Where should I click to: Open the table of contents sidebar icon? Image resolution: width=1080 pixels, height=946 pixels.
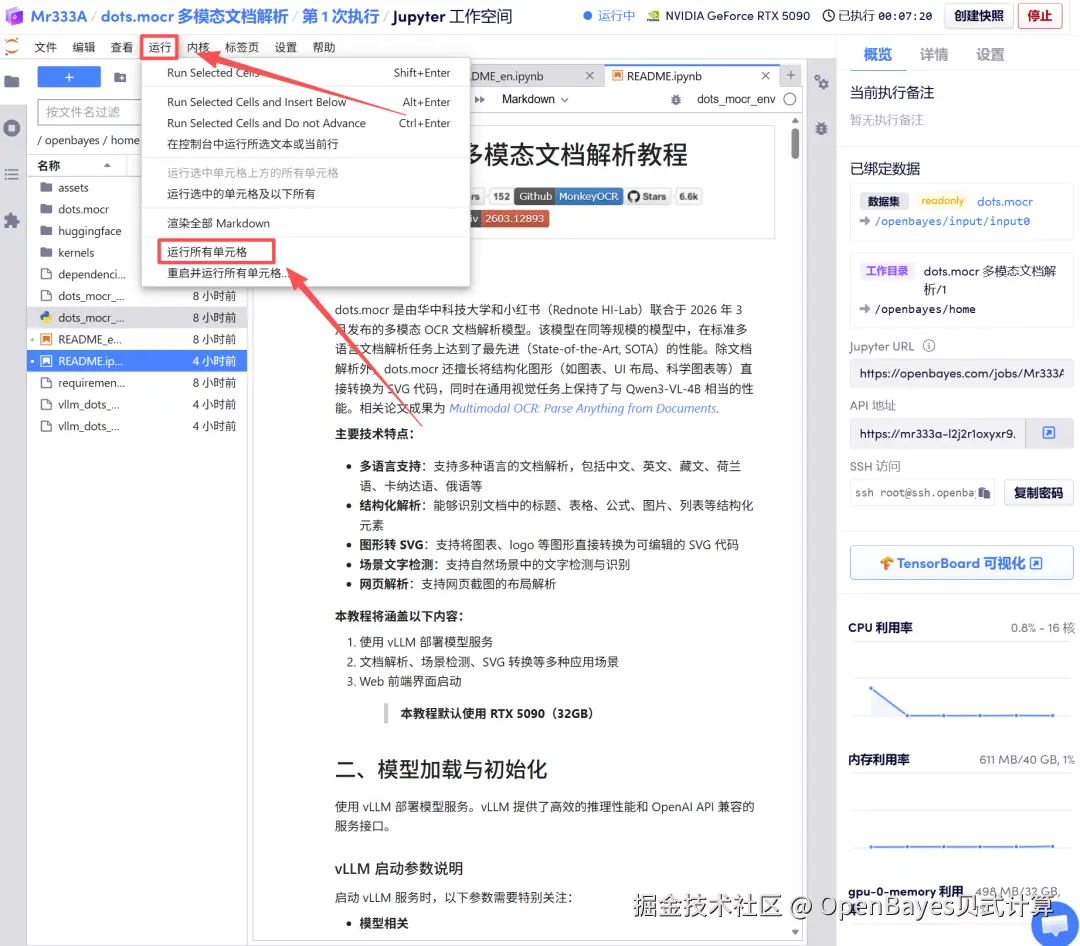[12, 174]
